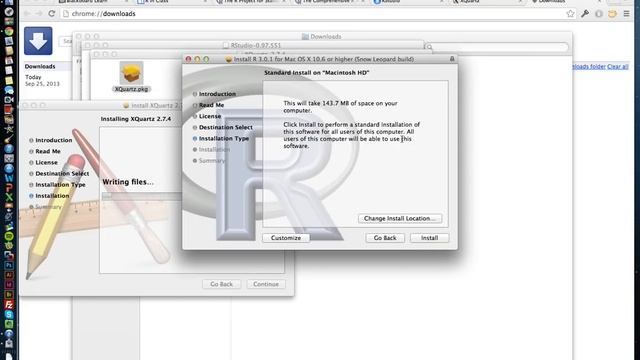Open Photoshop from the Dock

[x=9, y=265]
